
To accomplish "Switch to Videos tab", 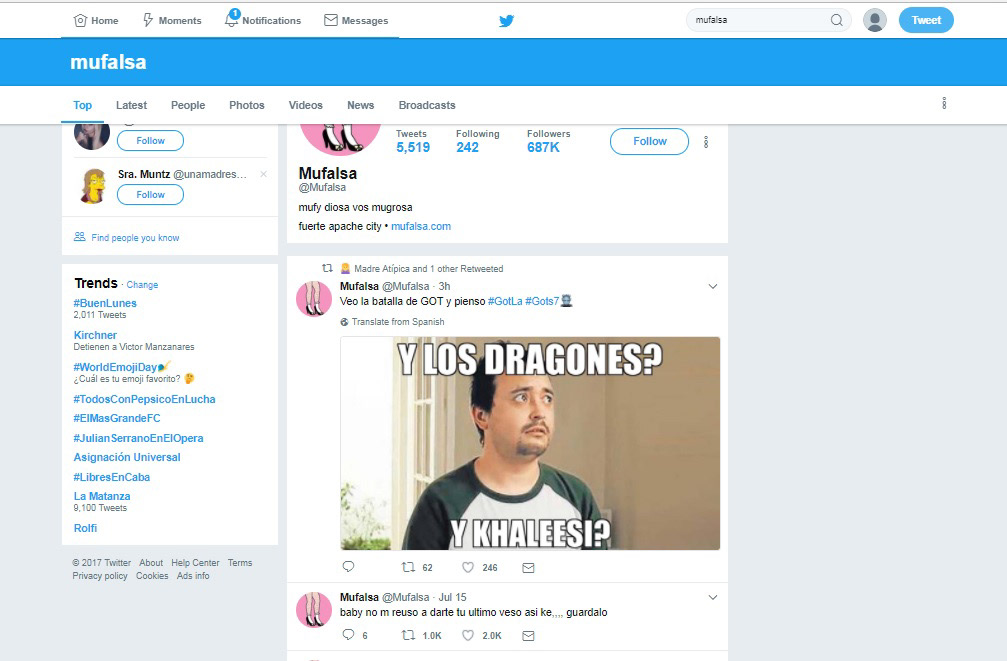I will click(305, 105).
